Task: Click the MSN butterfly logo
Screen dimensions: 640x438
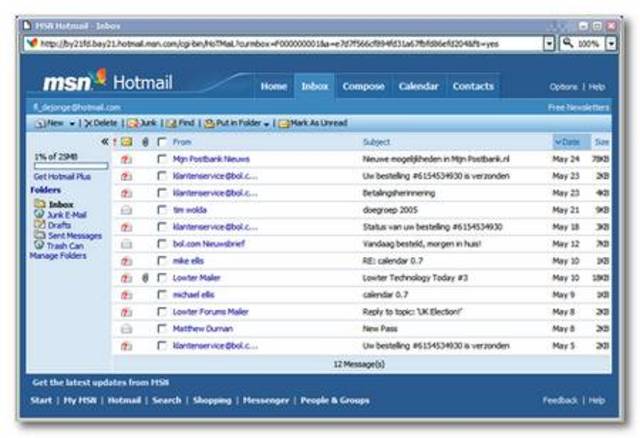Action: click(x=100, y=78)
